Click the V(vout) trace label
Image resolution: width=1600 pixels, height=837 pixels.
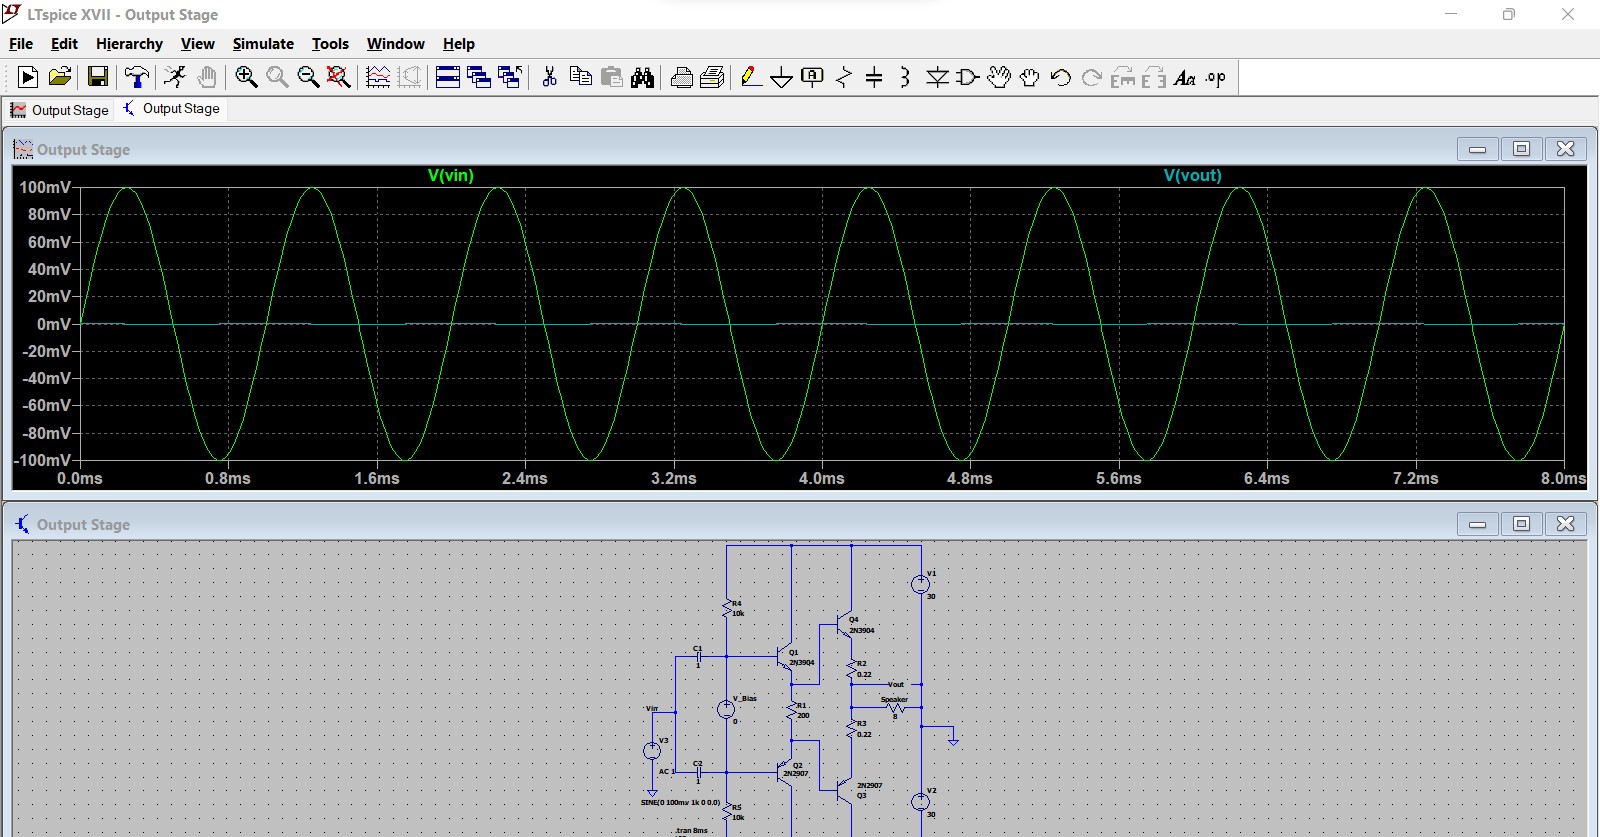[1192, 175]
